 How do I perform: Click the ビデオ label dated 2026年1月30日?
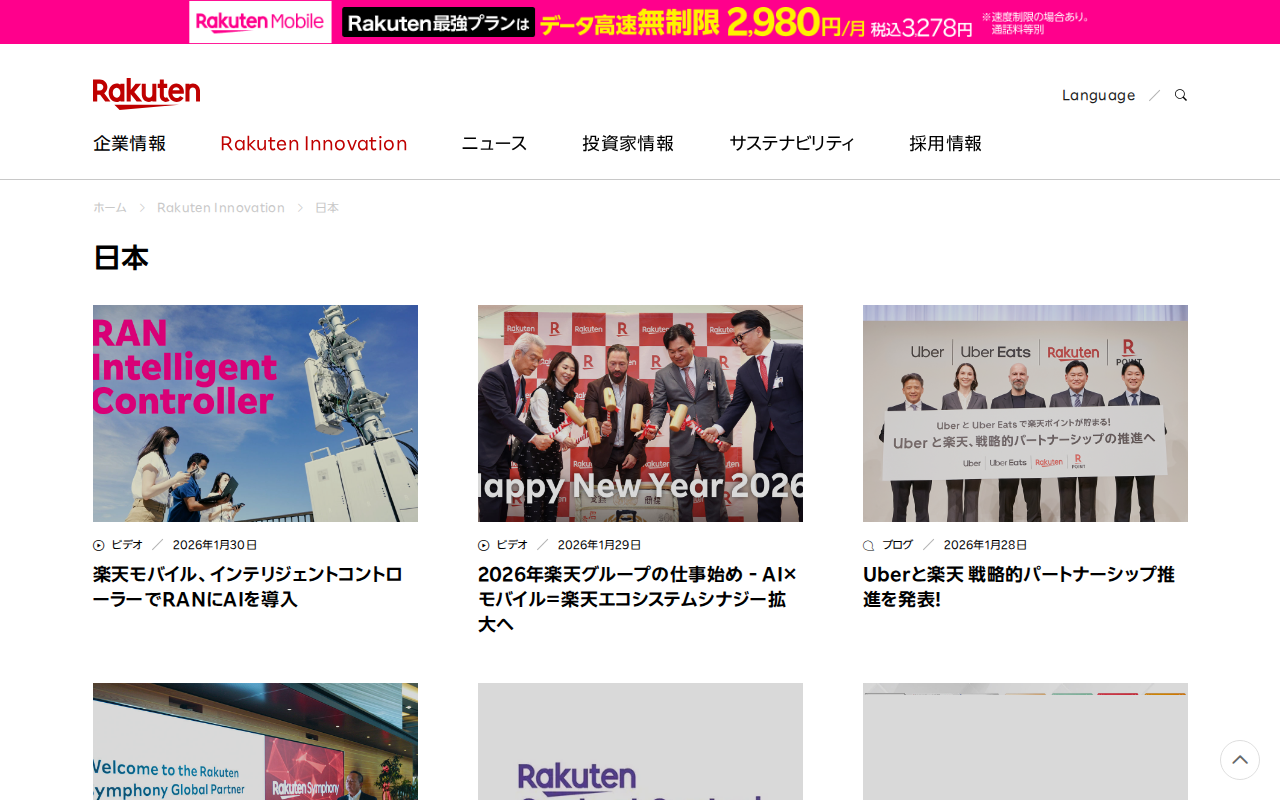[x=127, y=545]
